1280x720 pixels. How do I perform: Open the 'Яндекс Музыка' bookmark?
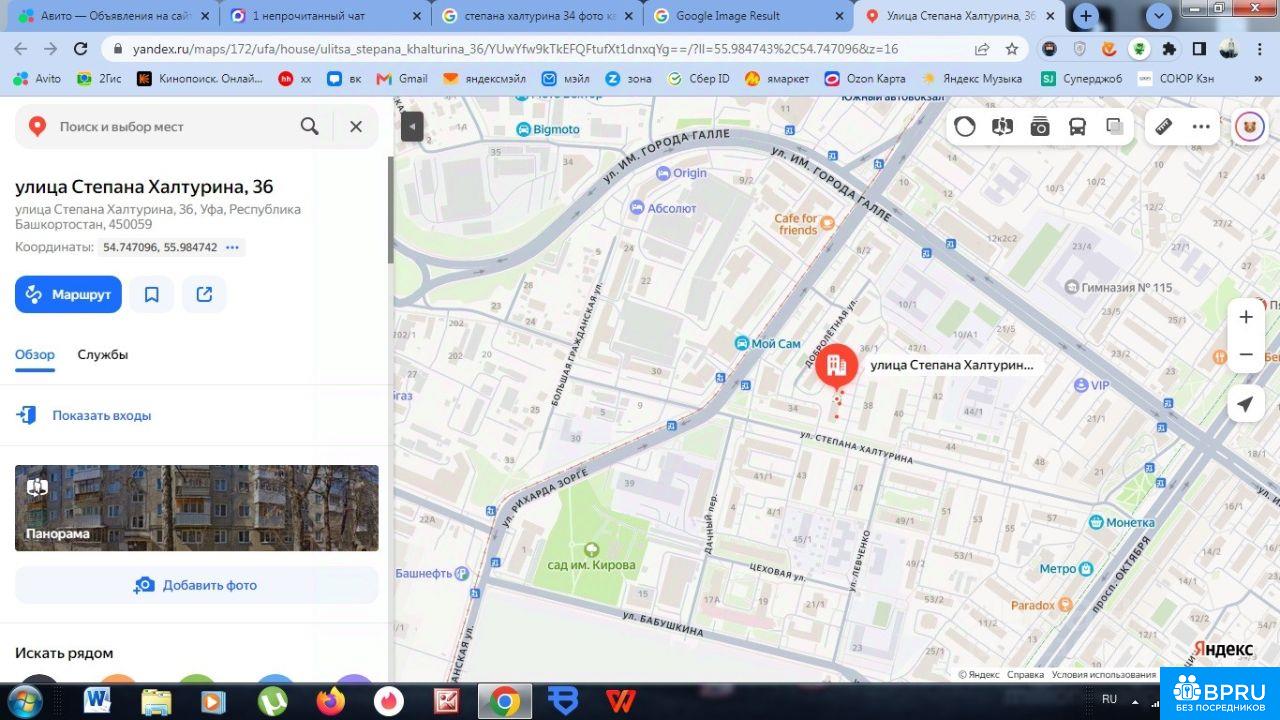tap(972, 79)
